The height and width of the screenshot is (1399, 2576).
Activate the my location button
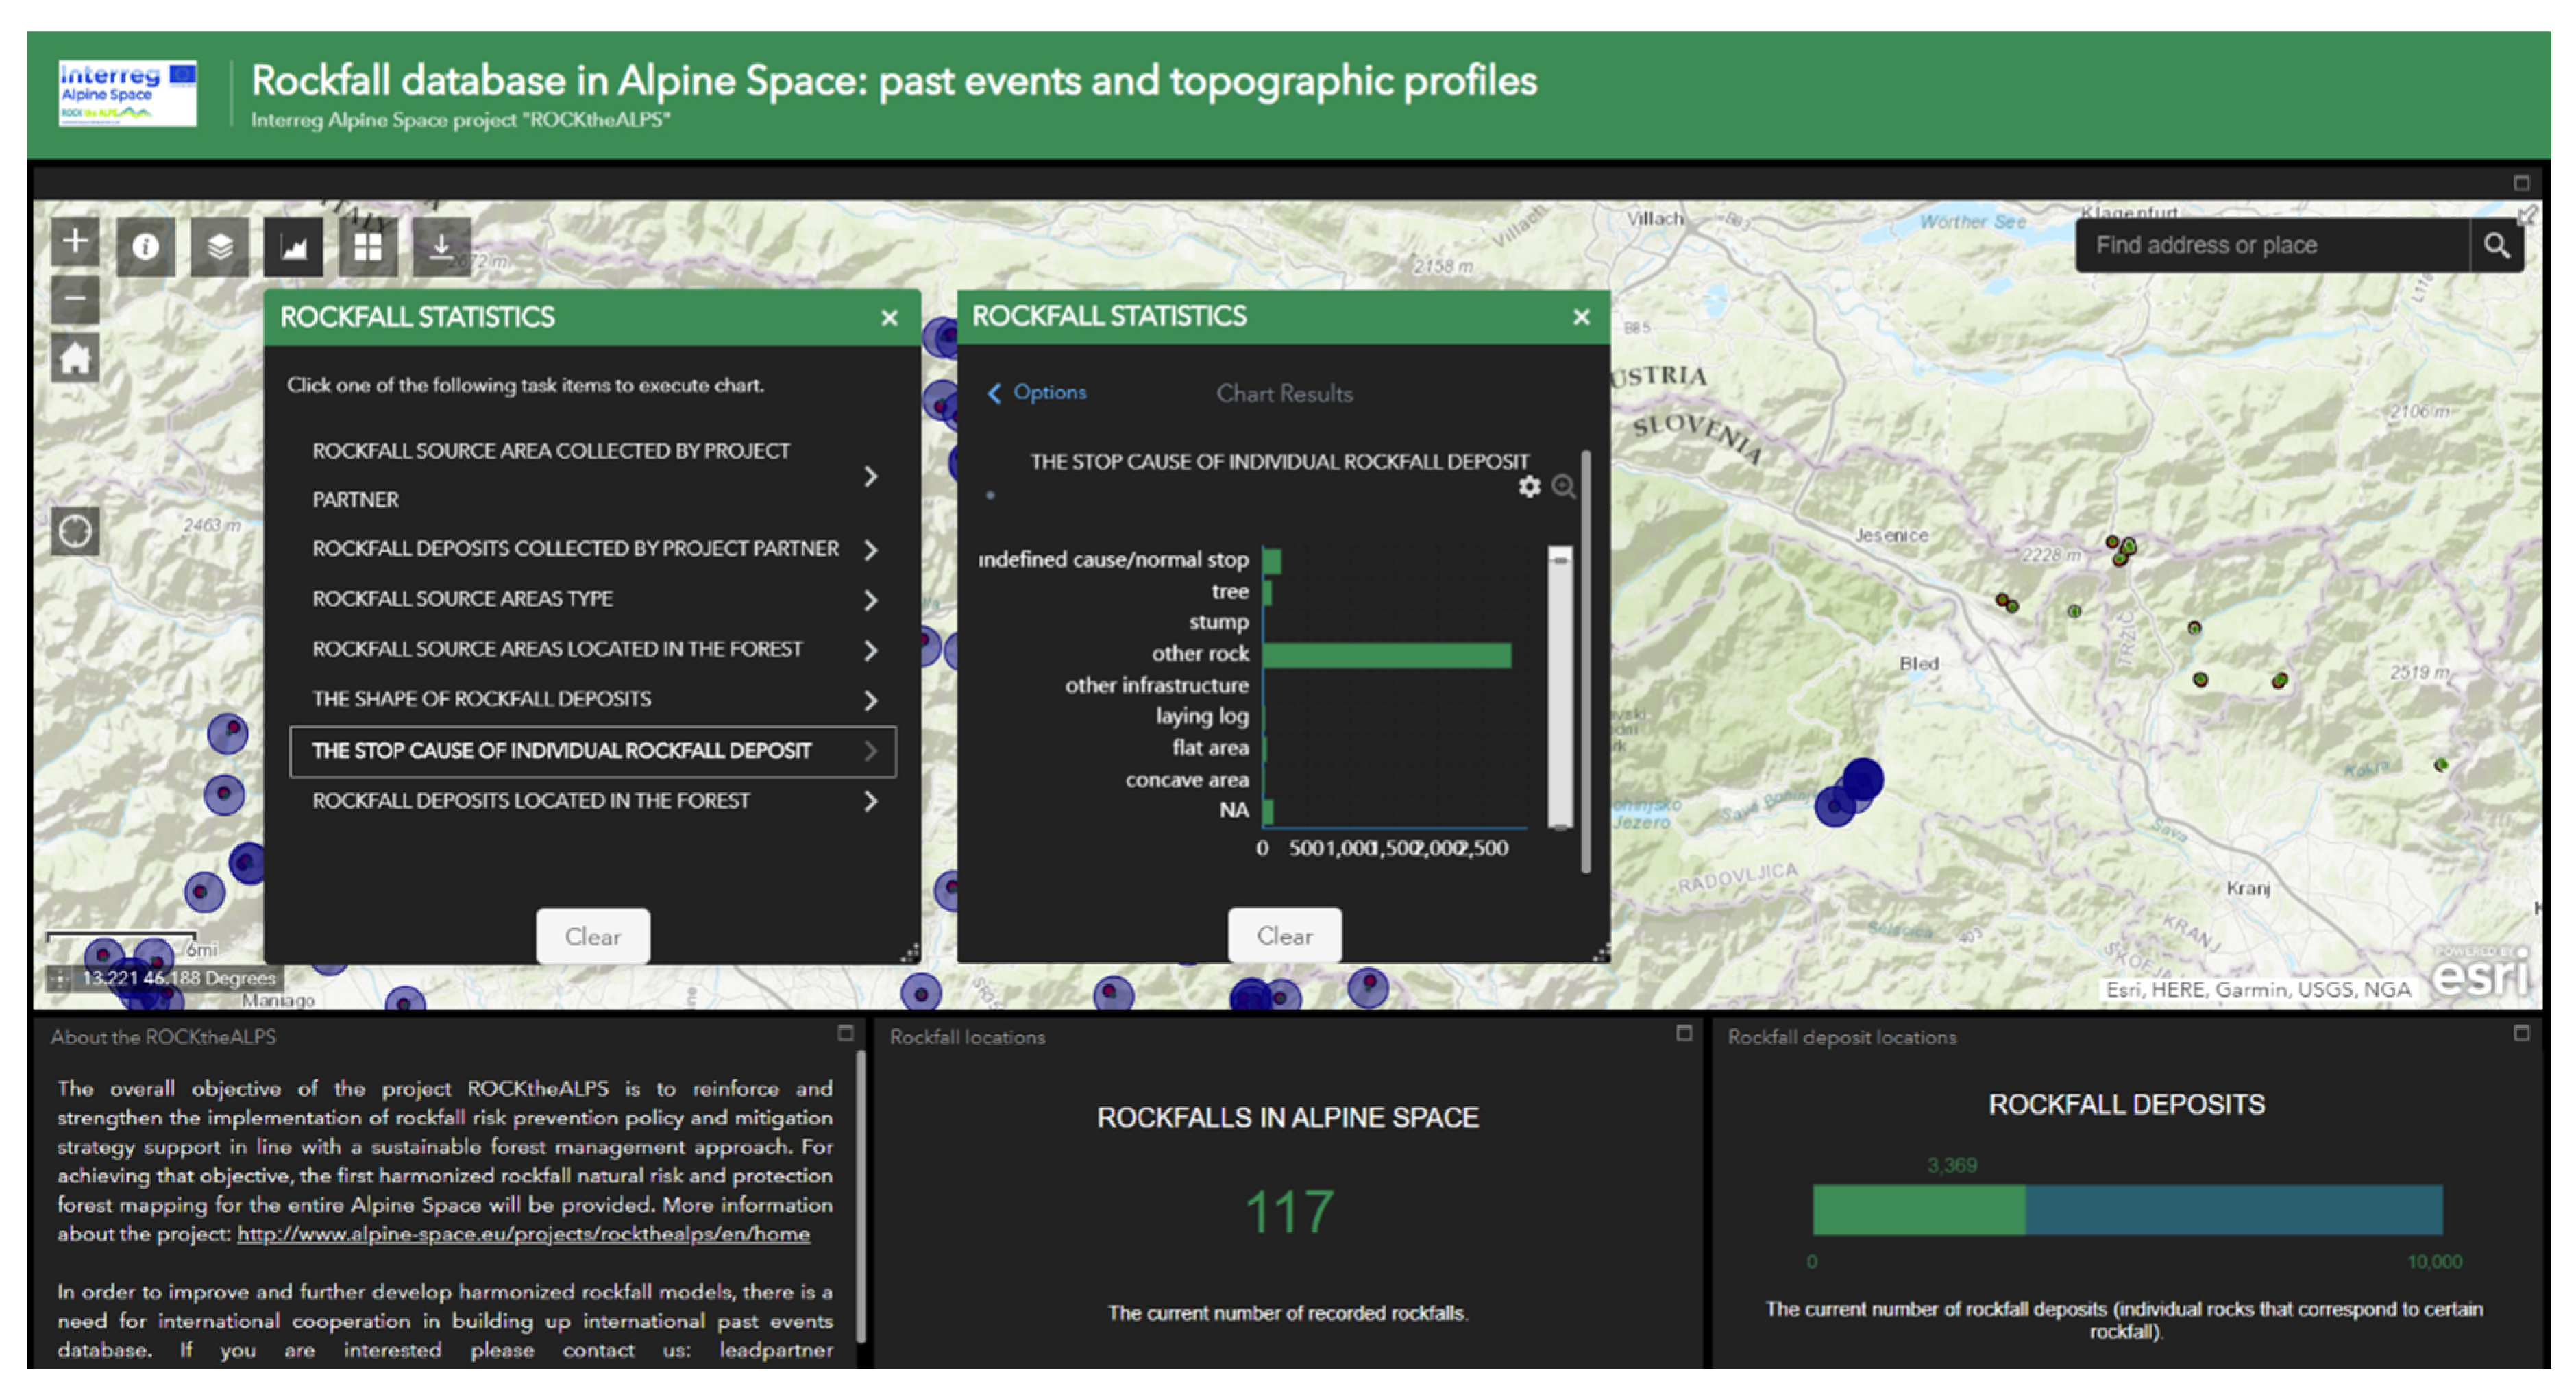point(75,530)
